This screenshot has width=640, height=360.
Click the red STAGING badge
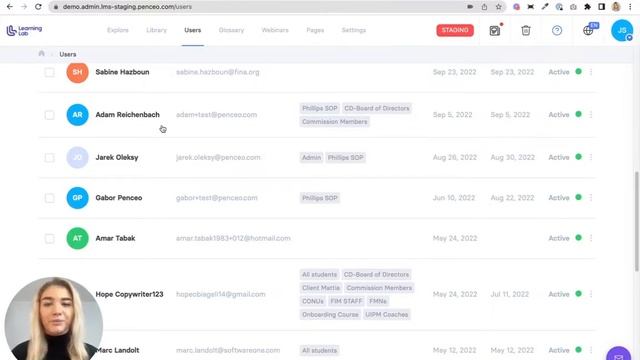[x=455, y=30]
